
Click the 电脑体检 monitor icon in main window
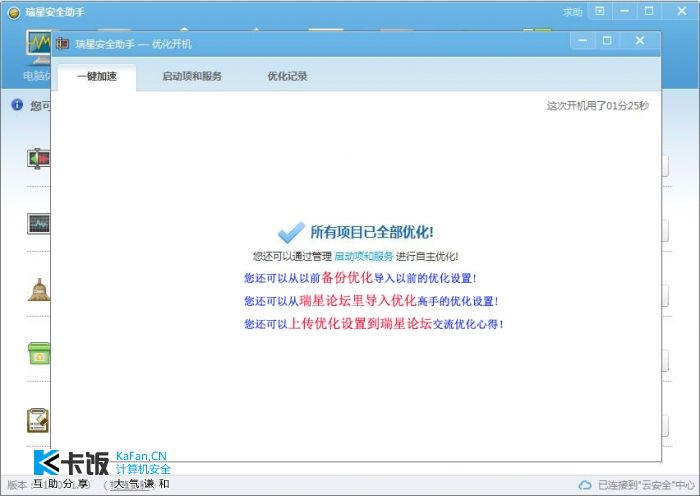(x=38, y=47)
